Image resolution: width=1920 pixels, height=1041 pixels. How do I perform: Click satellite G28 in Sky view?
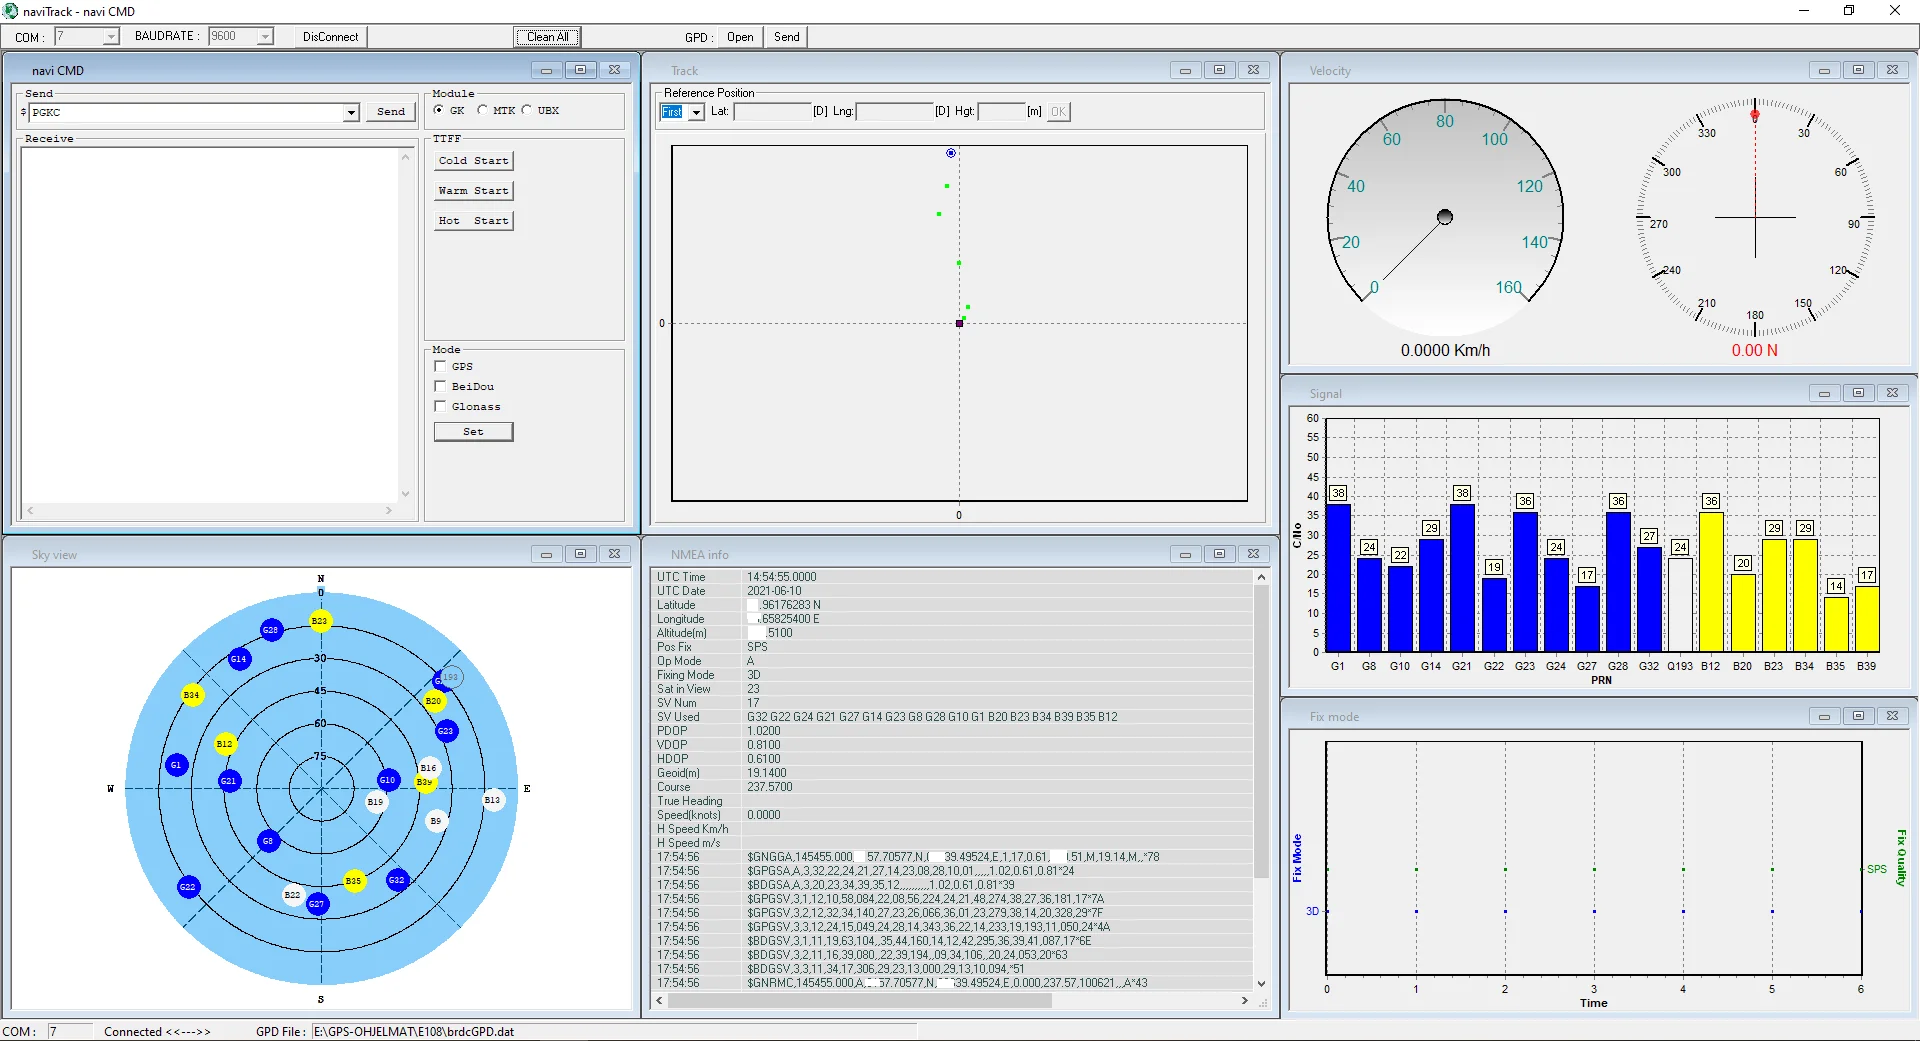pos(270,630)
